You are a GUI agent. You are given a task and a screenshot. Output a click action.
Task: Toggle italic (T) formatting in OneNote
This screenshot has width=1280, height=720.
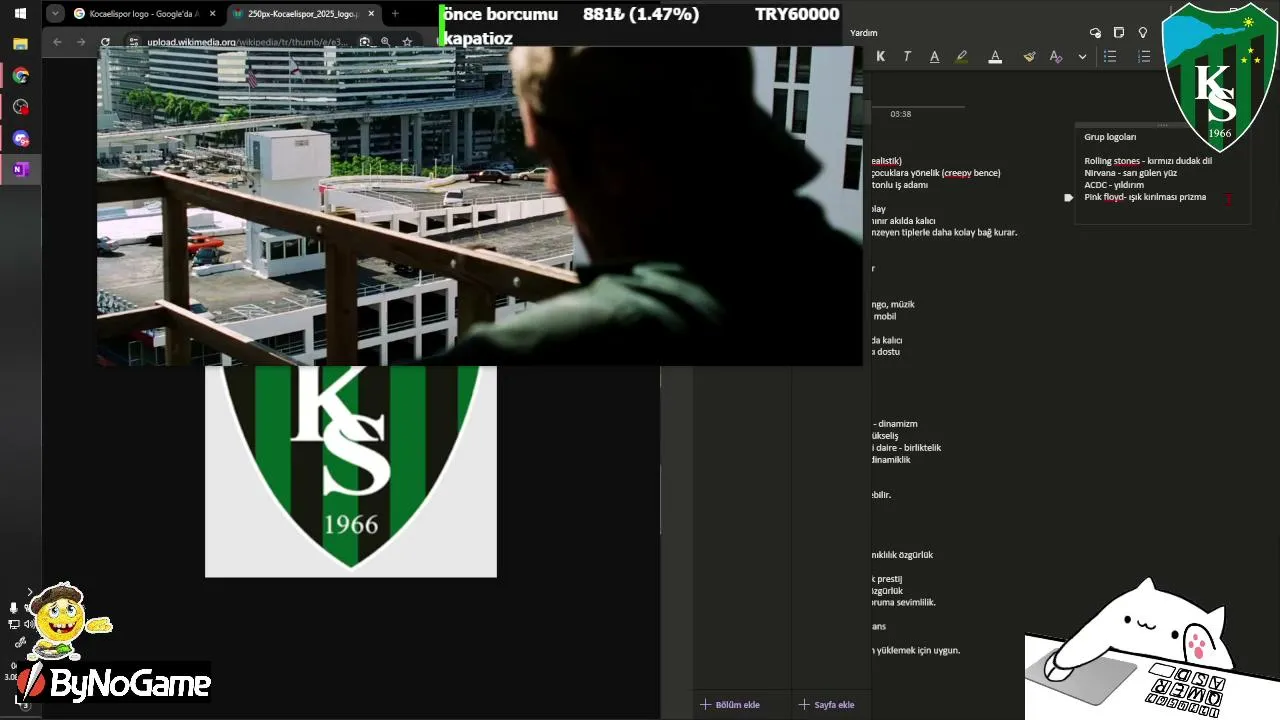907,57
